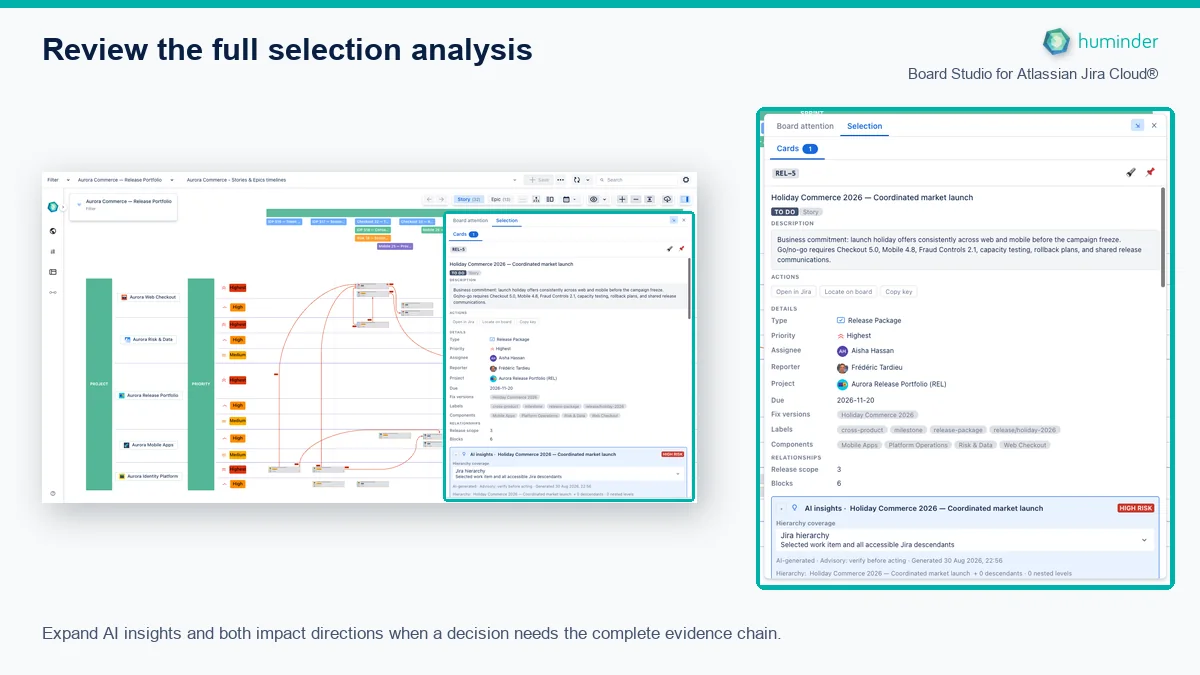
Task: Click the Save button in board toolbar
Action: point(538,180)
